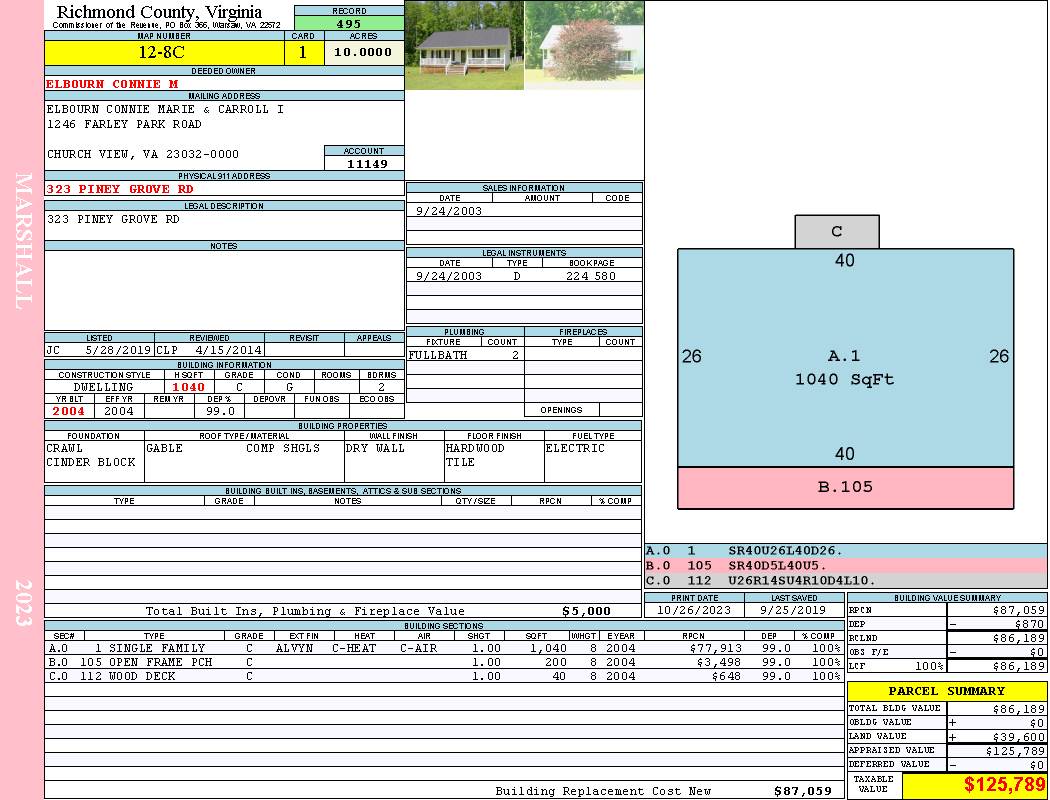Select building section row SINGLE FAMILY
The image size is (1050, 800).
(x=444, y=648)
